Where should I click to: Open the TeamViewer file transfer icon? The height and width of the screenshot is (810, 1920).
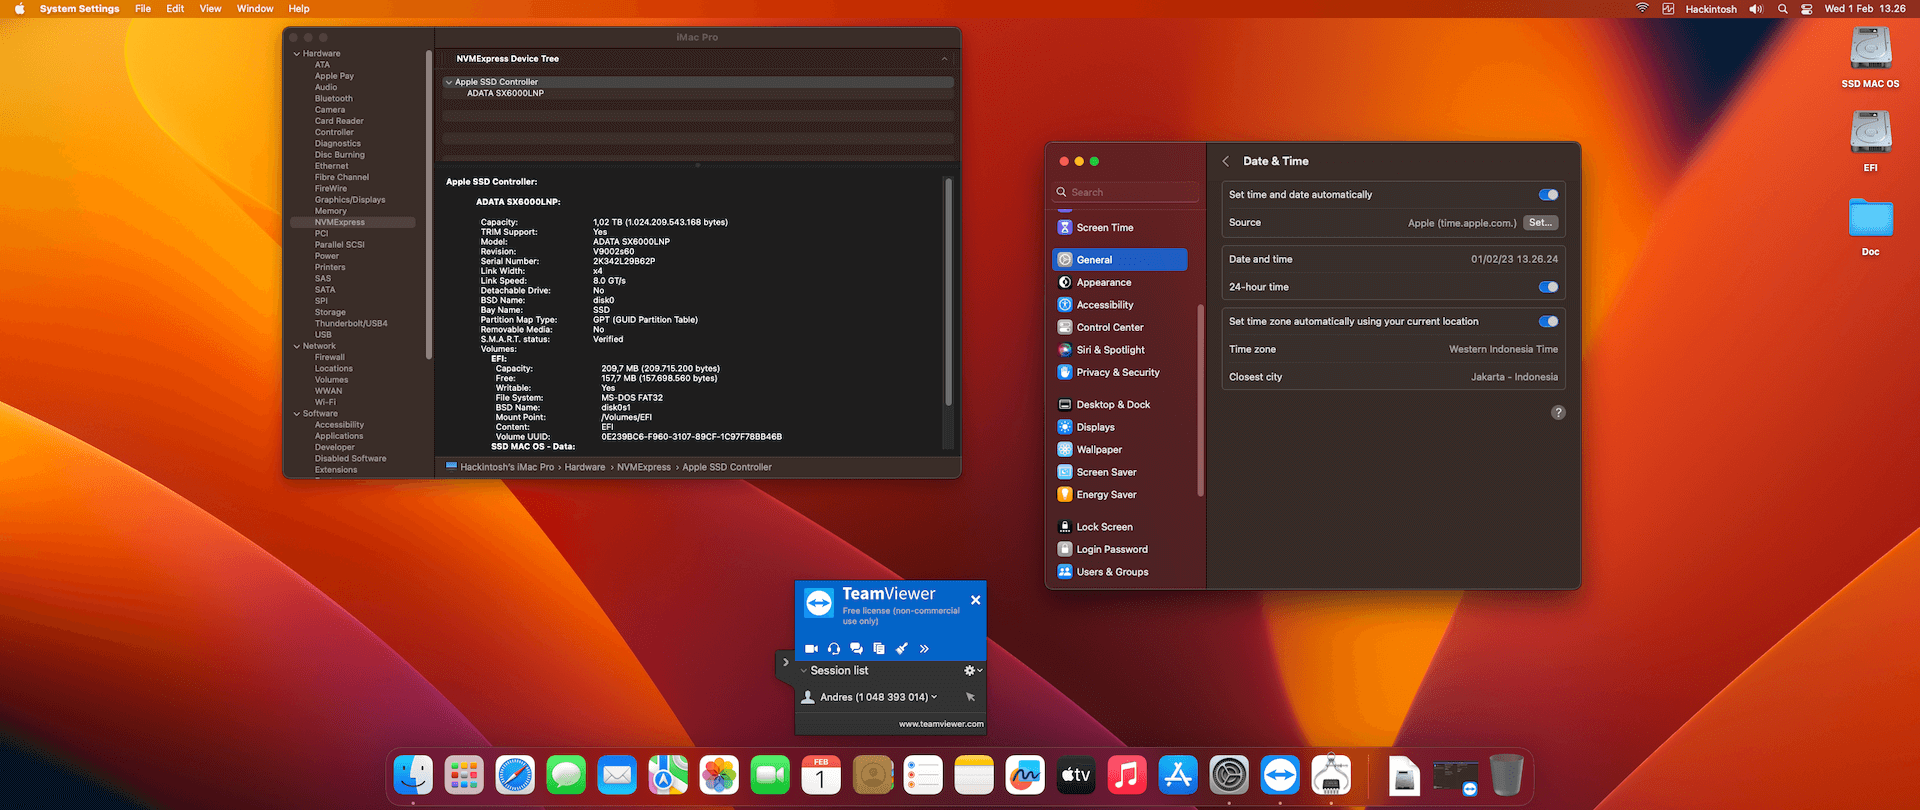tap(879, 649)
